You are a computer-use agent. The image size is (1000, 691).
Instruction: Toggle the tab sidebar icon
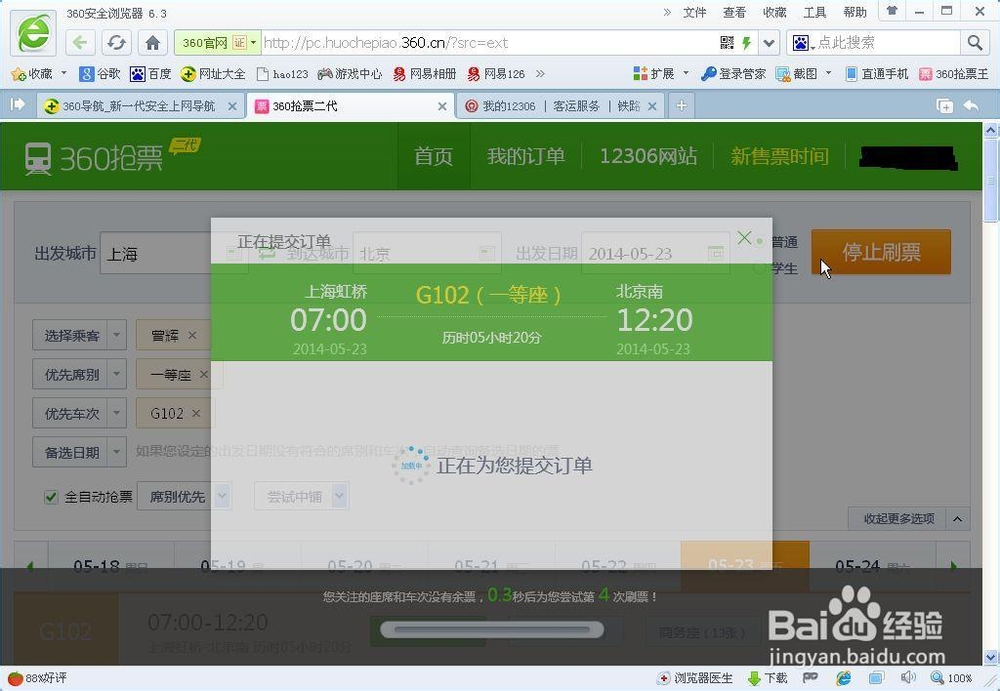click(17, 105)
